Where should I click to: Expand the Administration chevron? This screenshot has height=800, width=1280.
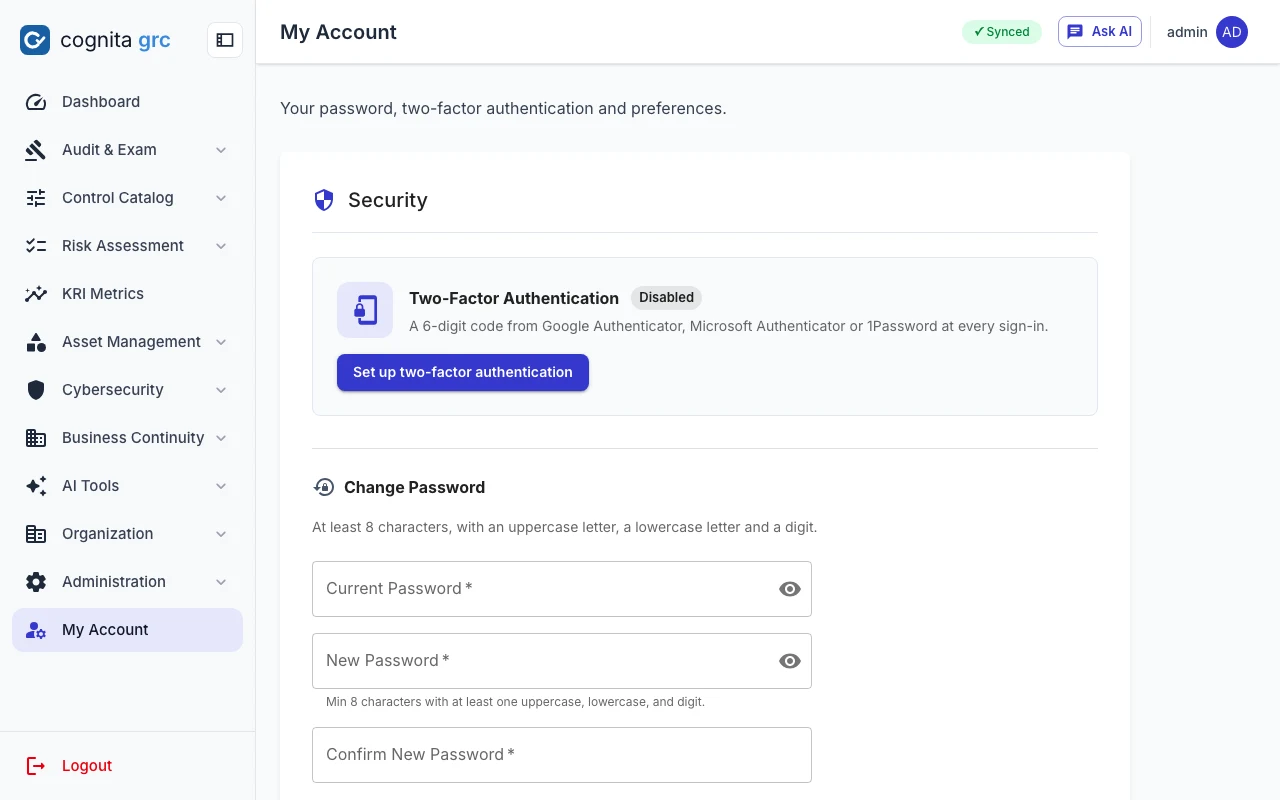point(221,582)
